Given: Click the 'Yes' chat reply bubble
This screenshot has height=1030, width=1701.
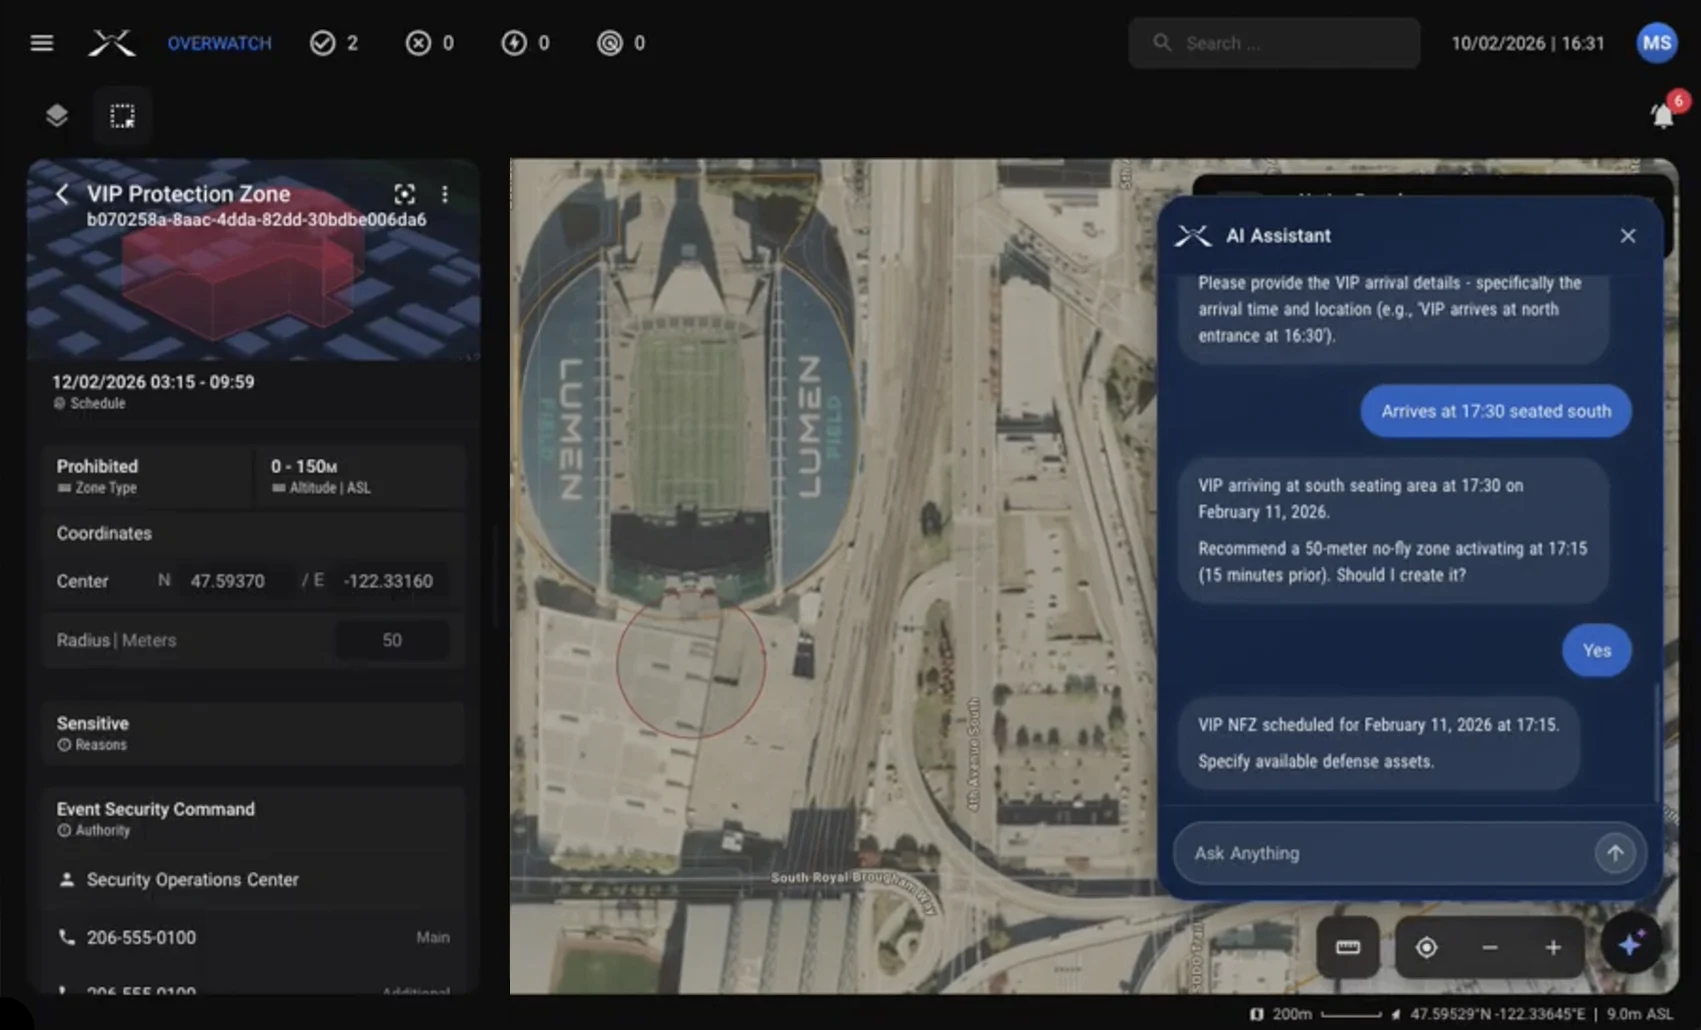Looking at the screenshot, I should click(x=1597, y=650).
